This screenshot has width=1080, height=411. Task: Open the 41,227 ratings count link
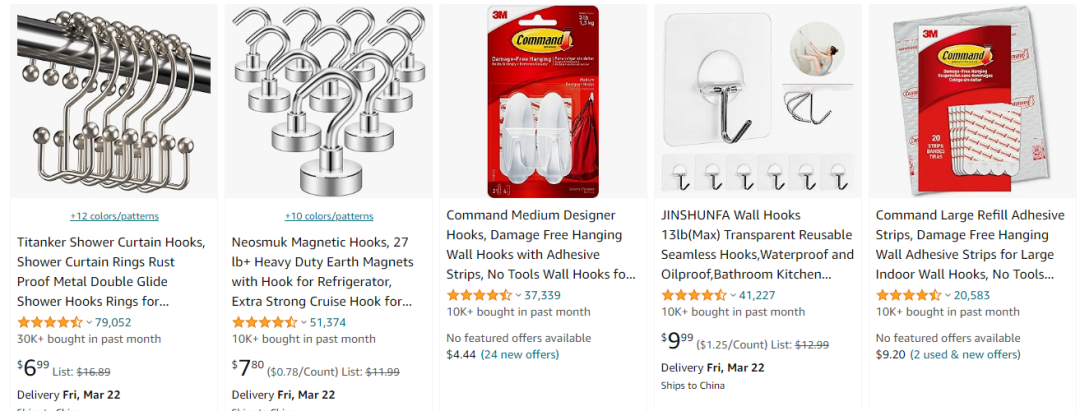point(757,295)
